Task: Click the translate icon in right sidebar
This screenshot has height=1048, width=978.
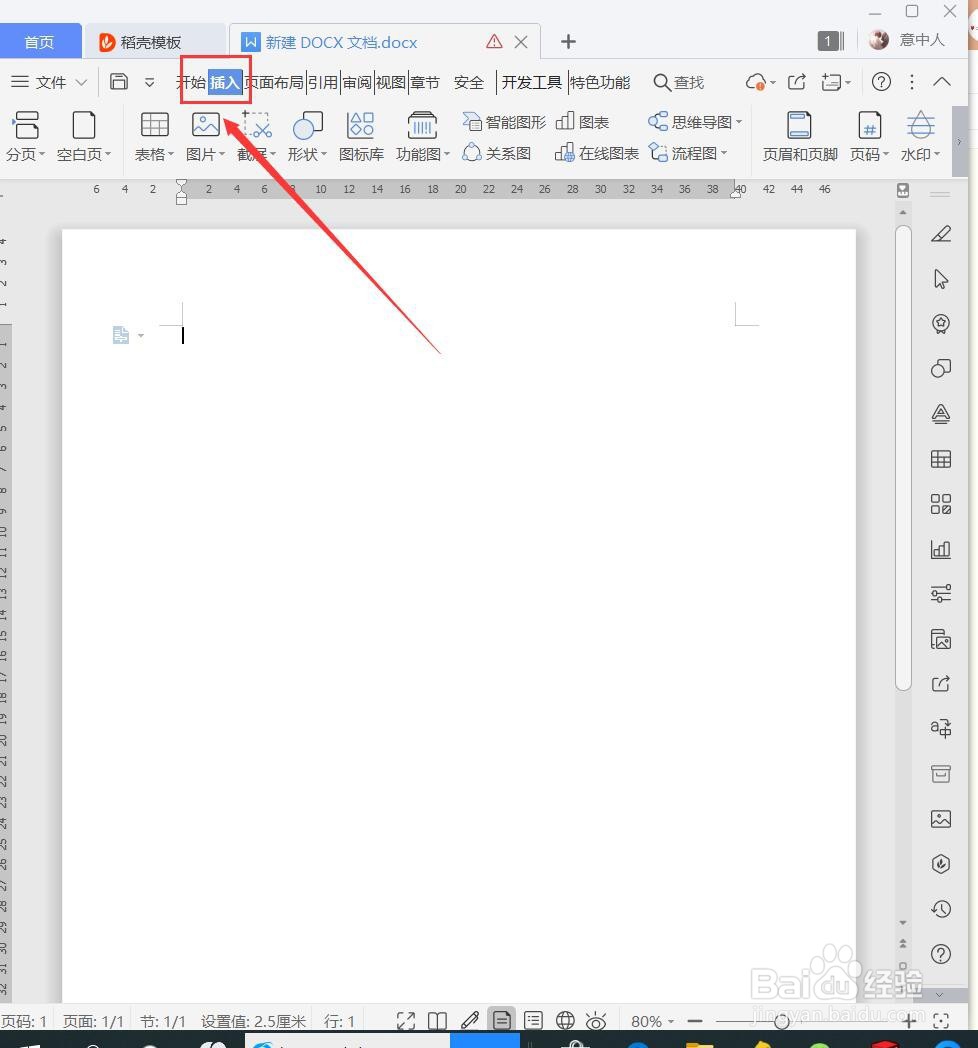Action: coord(941,728)
